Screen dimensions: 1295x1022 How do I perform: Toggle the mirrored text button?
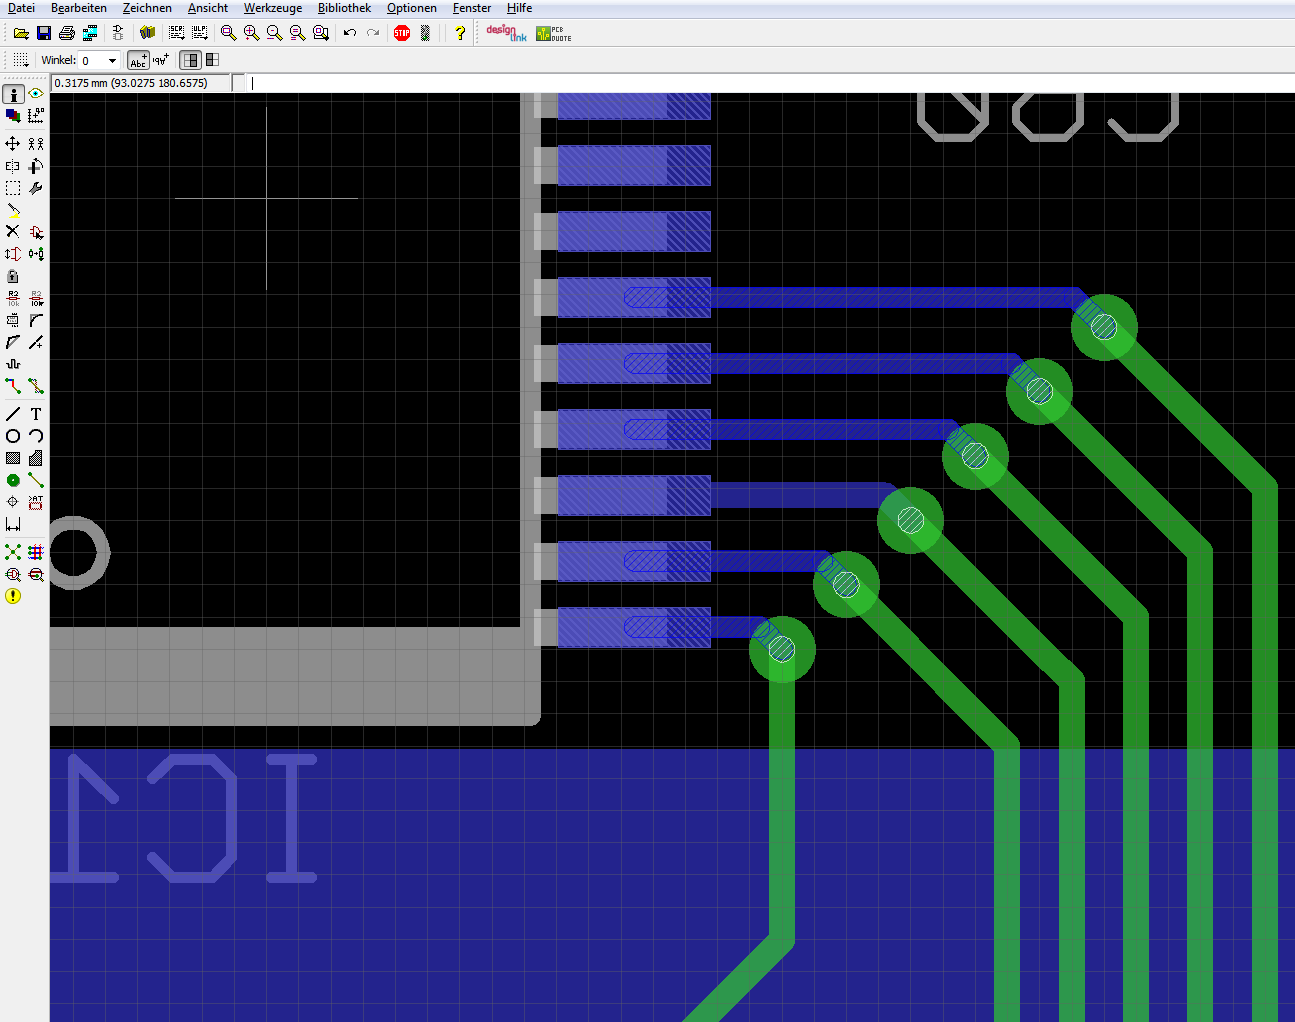[161, 60]
